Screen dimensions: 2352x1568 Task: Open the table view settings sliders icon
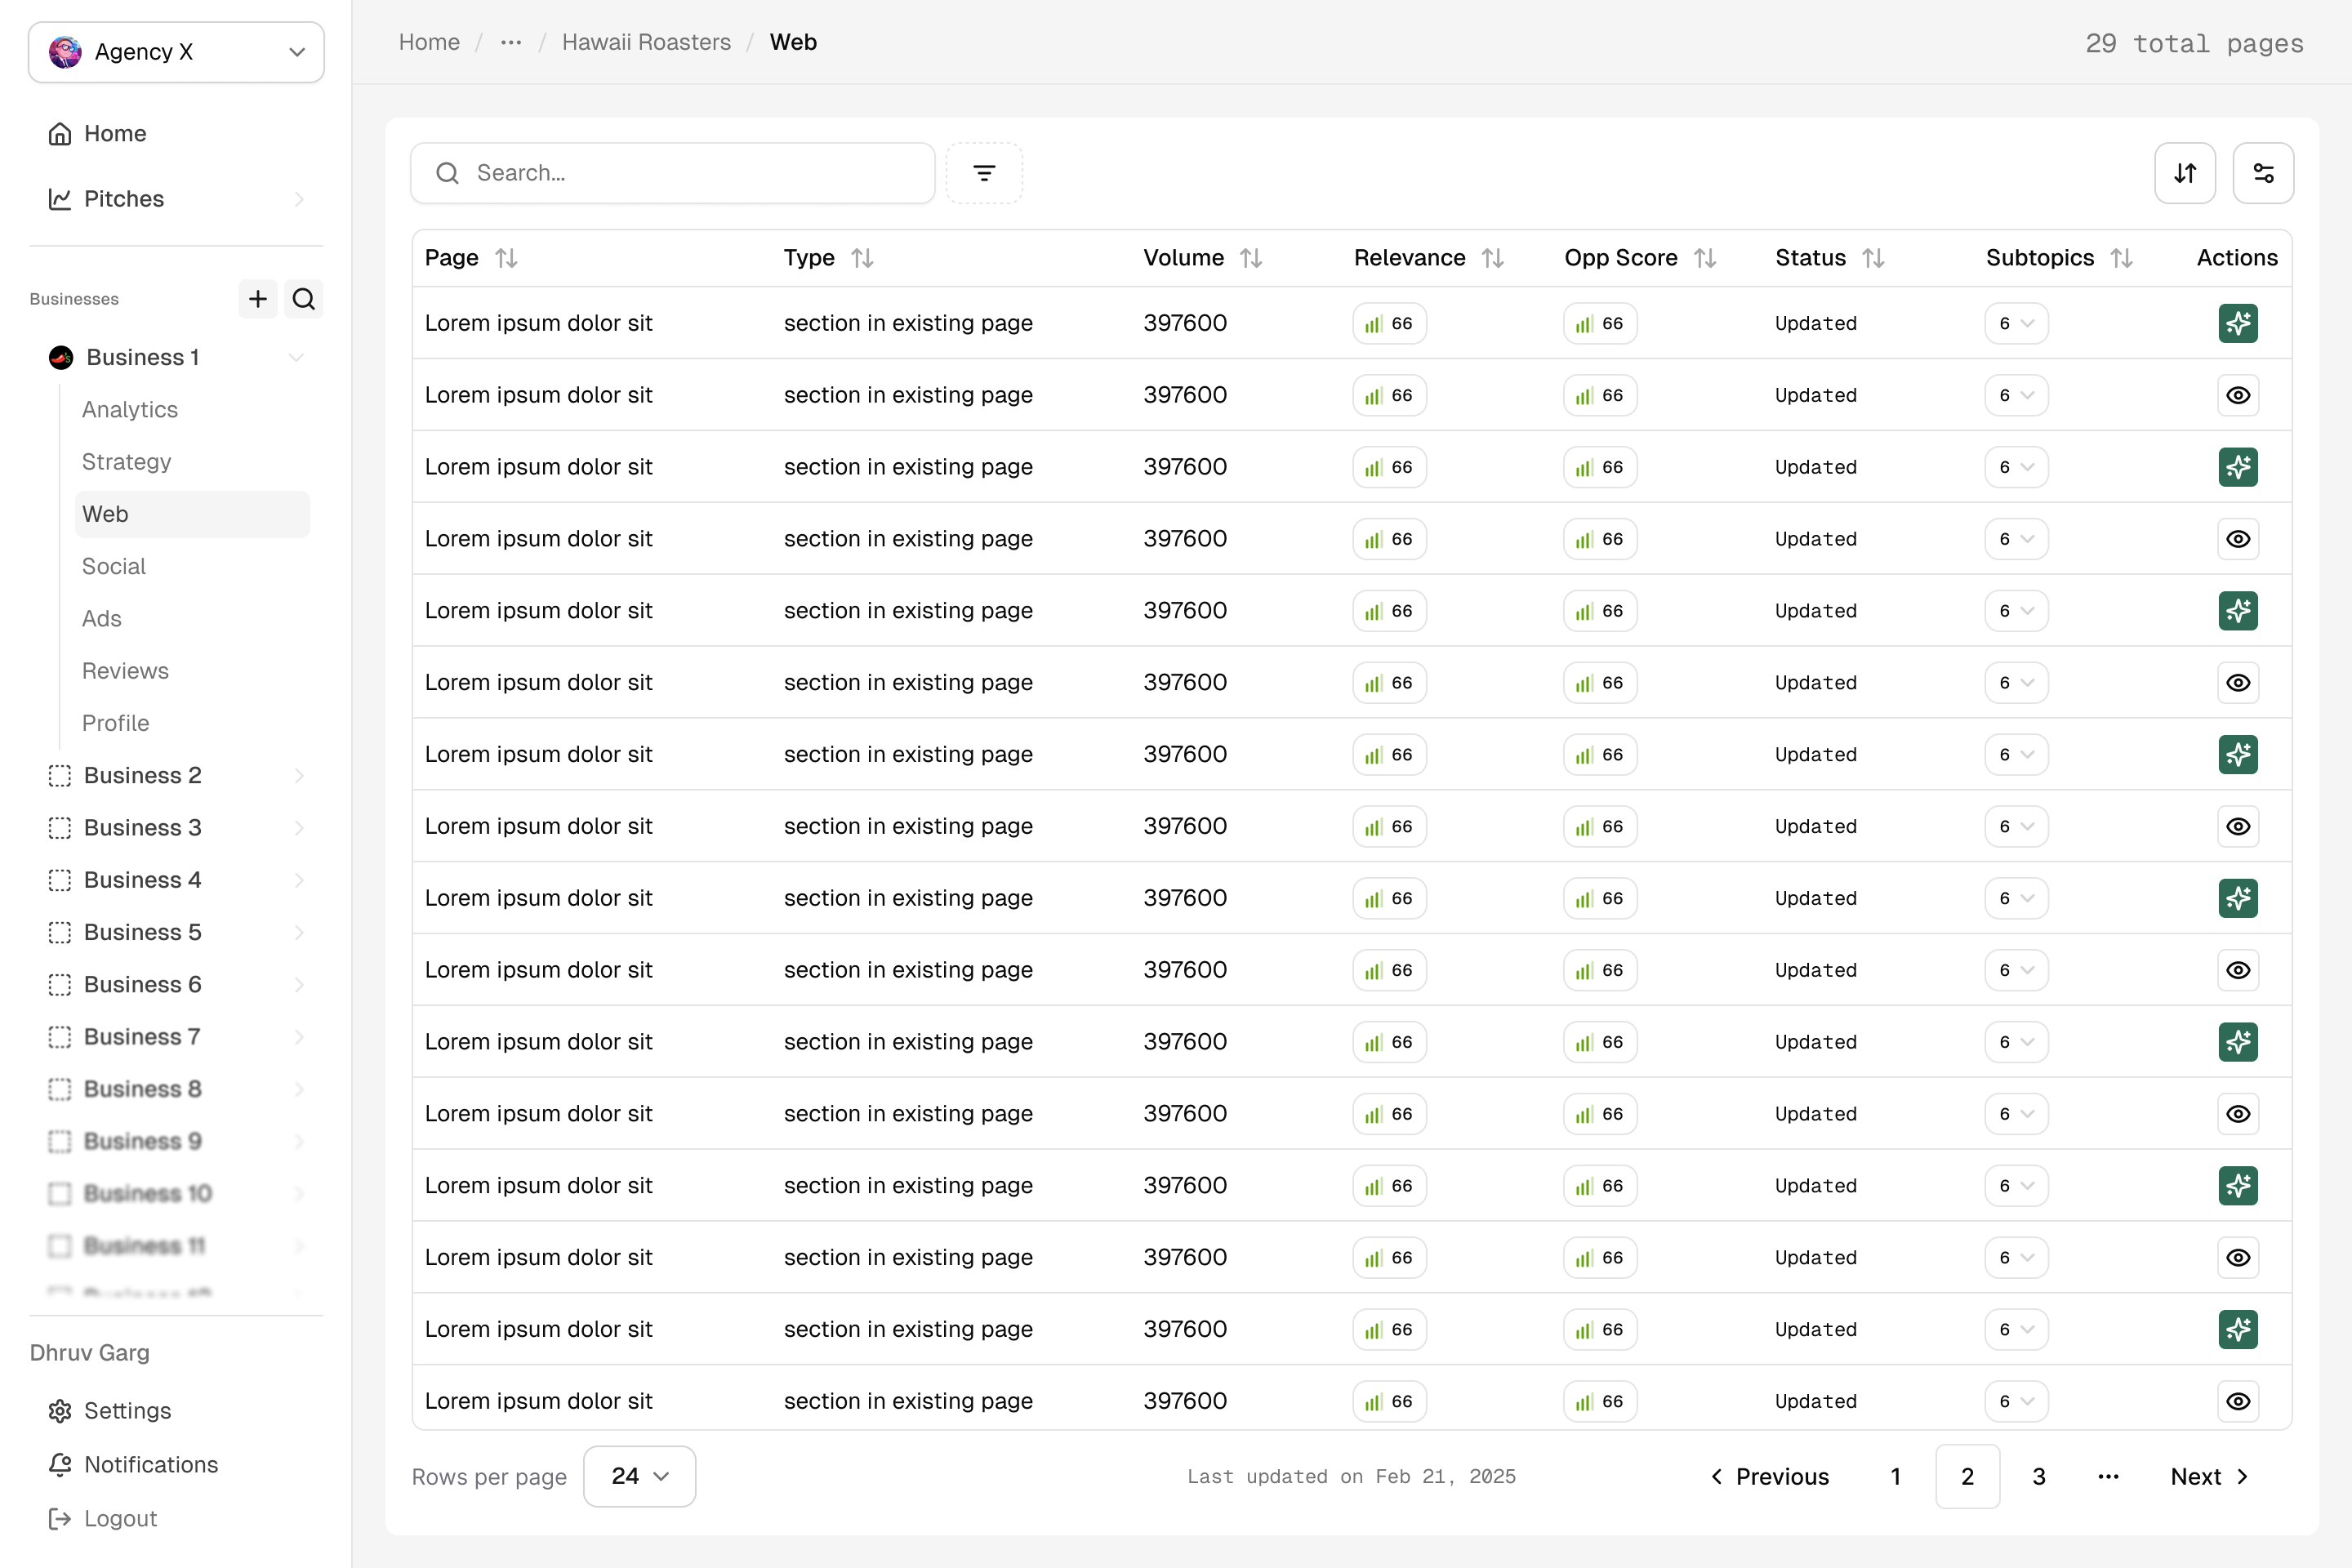coord(2263,173)
